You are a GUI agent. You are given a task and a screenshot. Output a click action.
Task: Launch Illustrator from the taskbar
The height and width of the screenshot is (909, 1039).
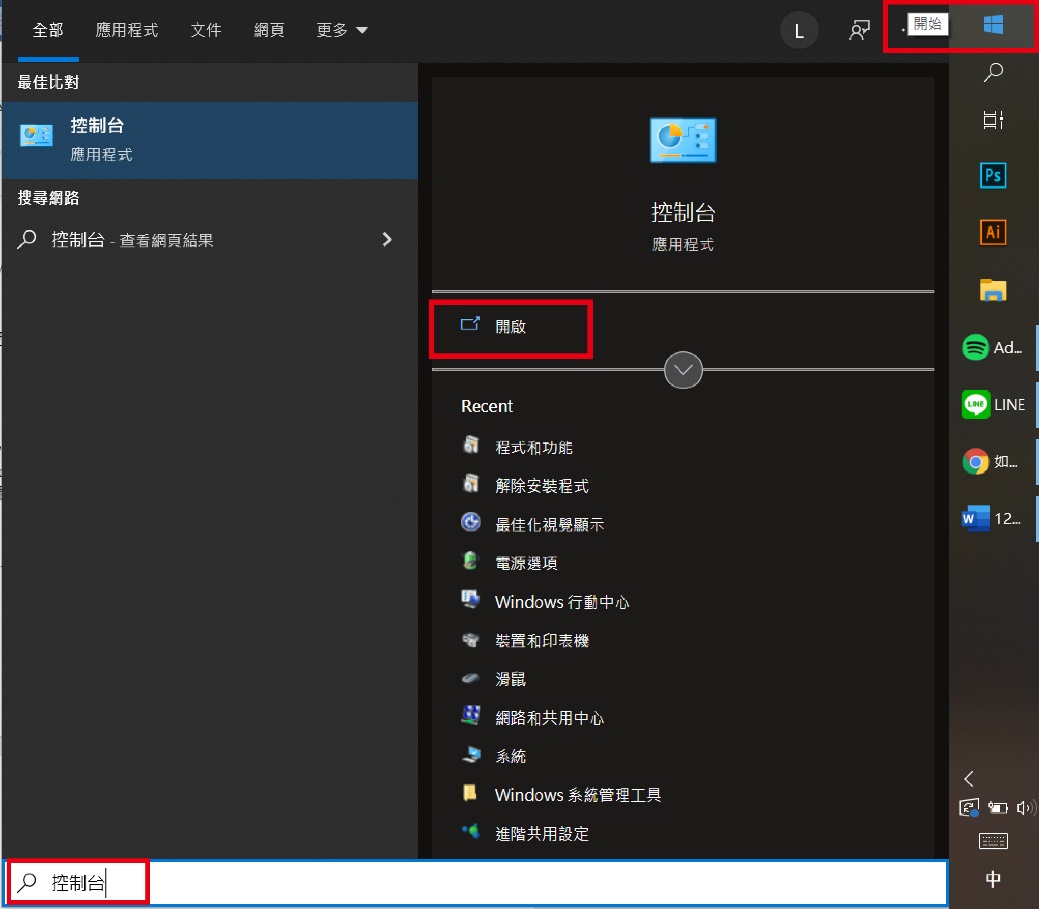coord(993,232)
